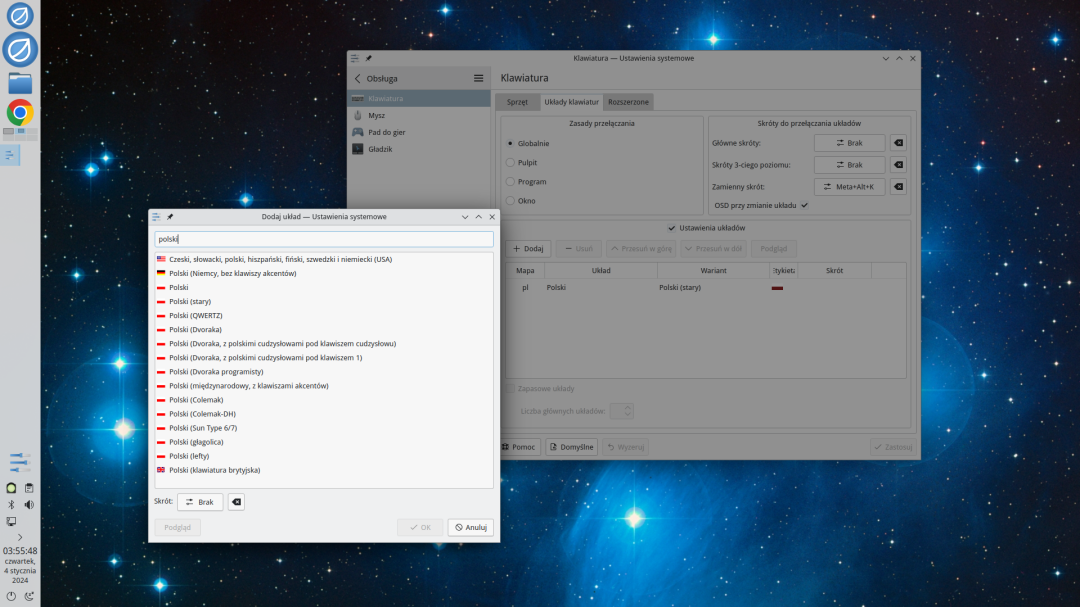Select the Okno radio option
The image size is (1080, 607).
pyautogui.click(x=511, y=201)
